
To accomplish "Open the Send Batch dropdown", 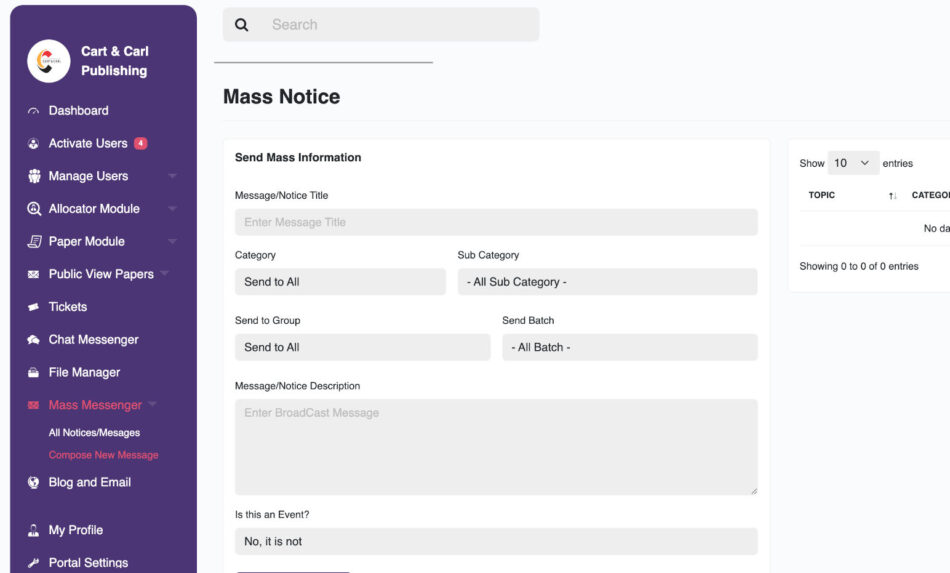I will tap(629, 347).
